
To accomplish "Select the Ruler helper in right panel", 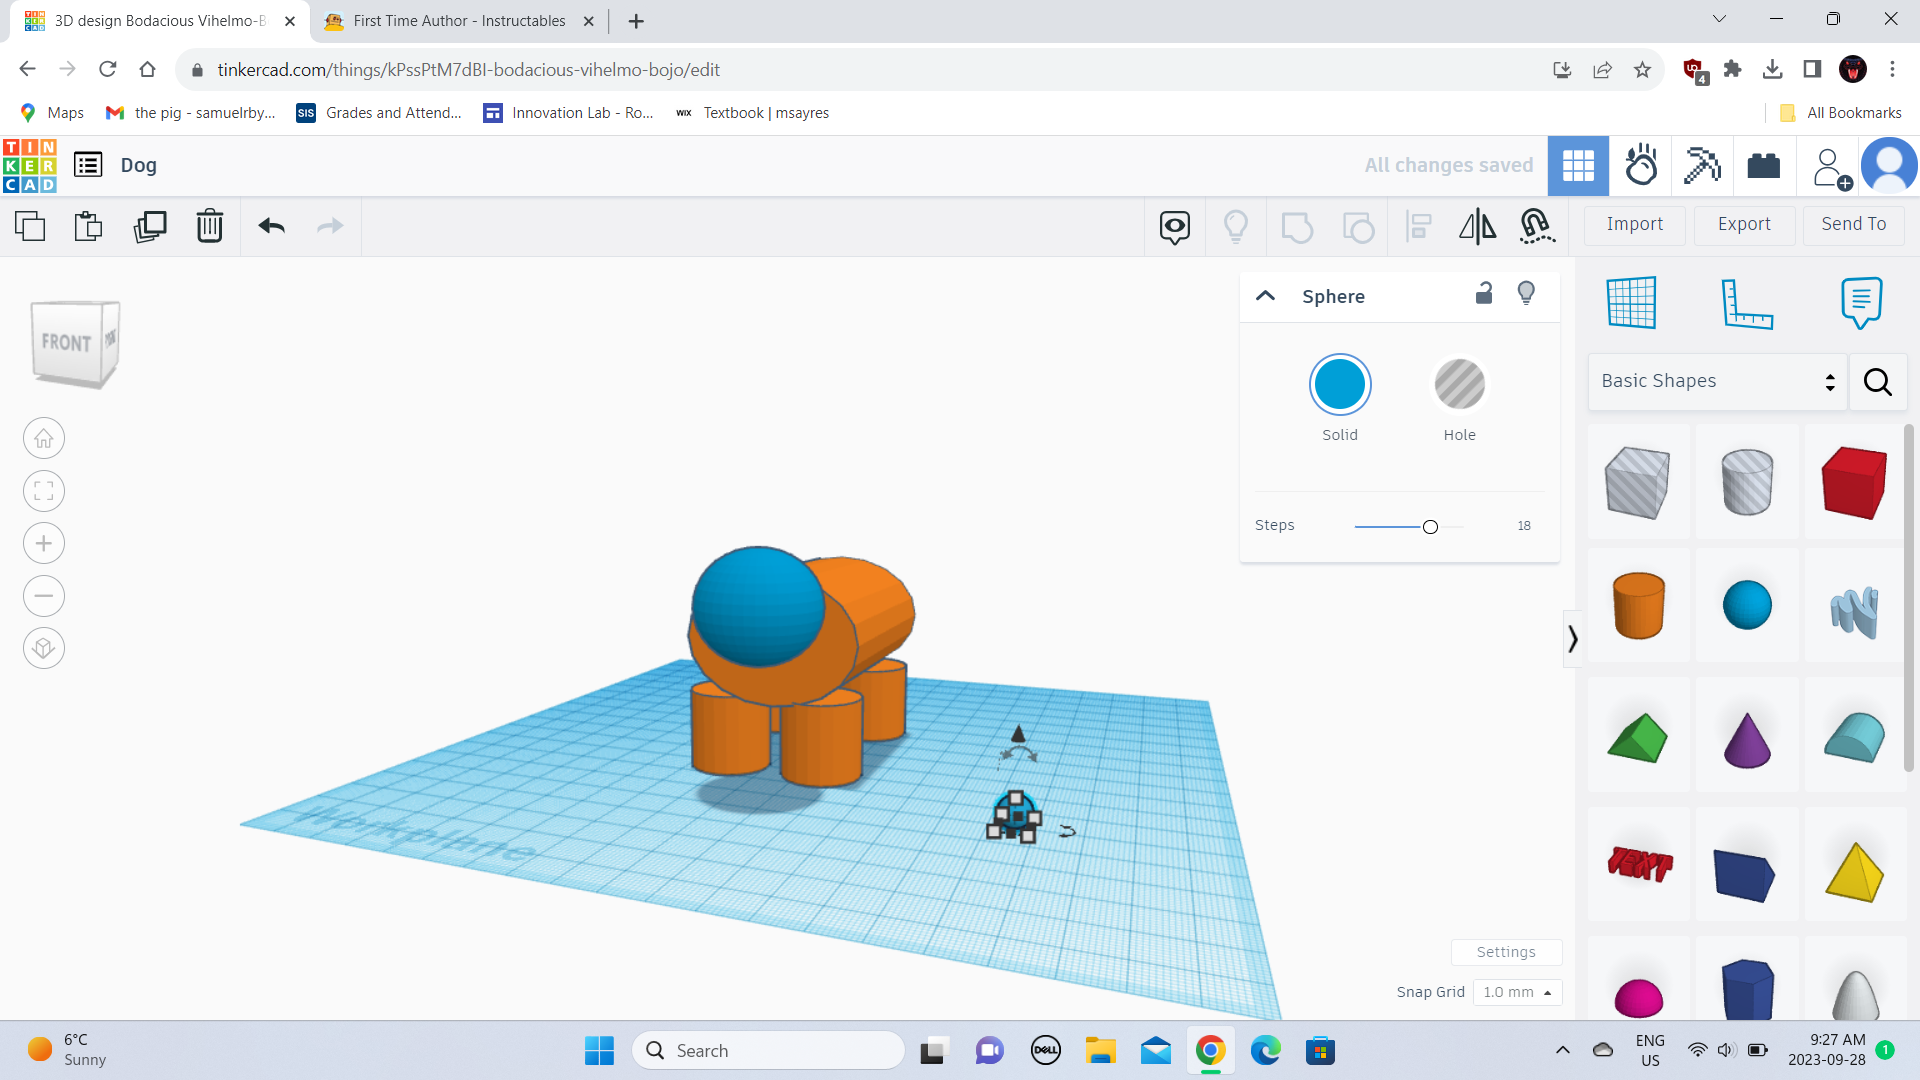I will [1748, 303].
